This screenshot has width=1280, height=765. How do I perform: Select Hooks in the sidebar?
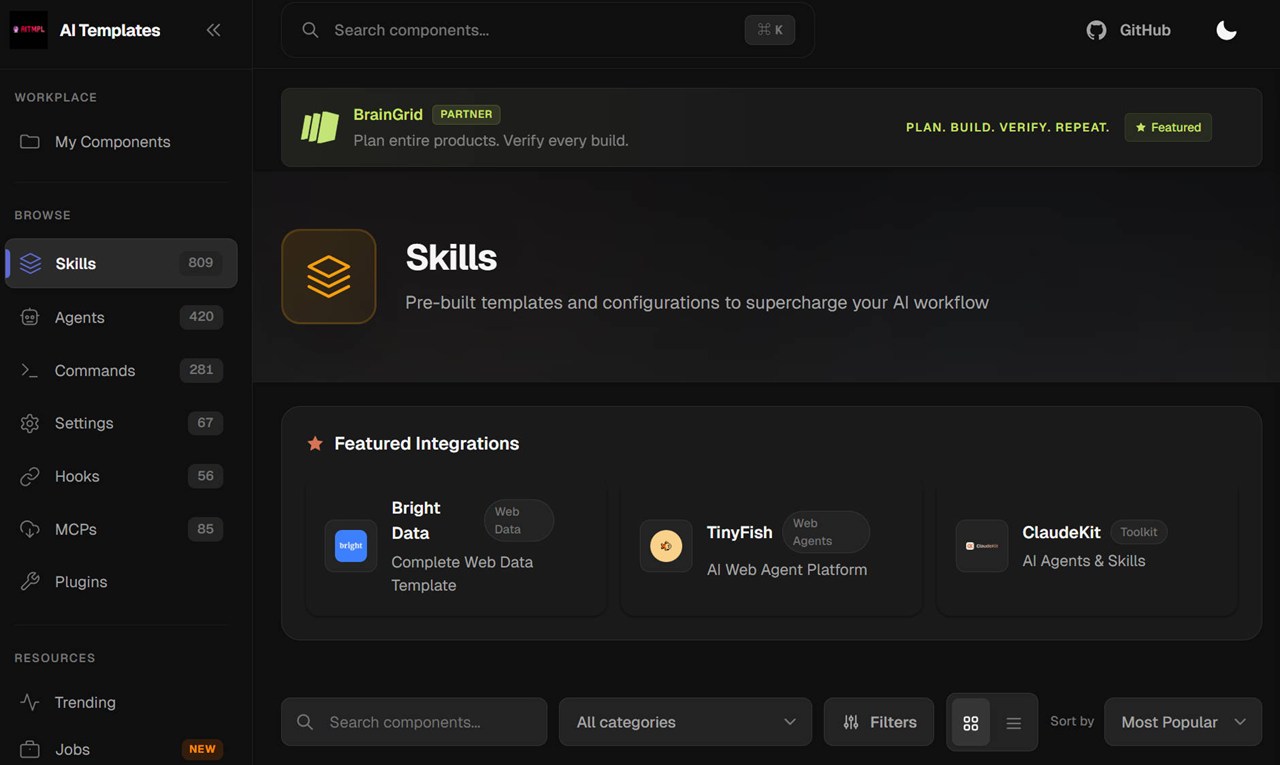(121, 476)
